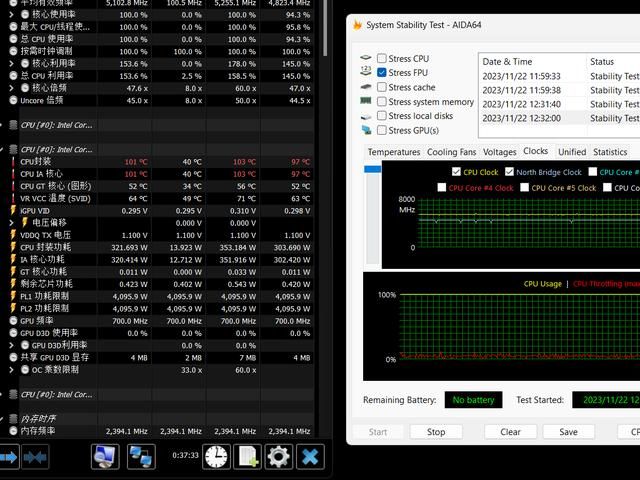Click the No battery status field
Image resolution: width=640 pixels, height=480 pixels.
point(473,400)
